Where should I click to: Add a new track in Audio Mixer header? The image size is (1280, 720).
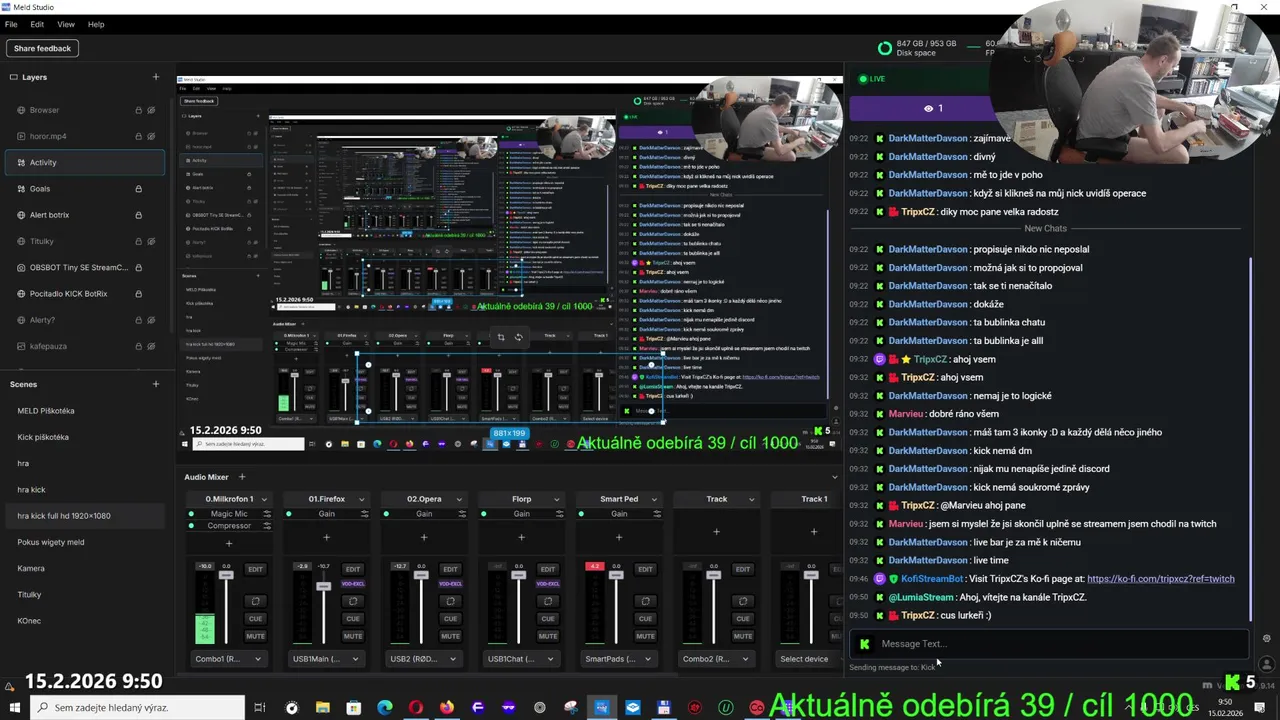click(241, 477)
